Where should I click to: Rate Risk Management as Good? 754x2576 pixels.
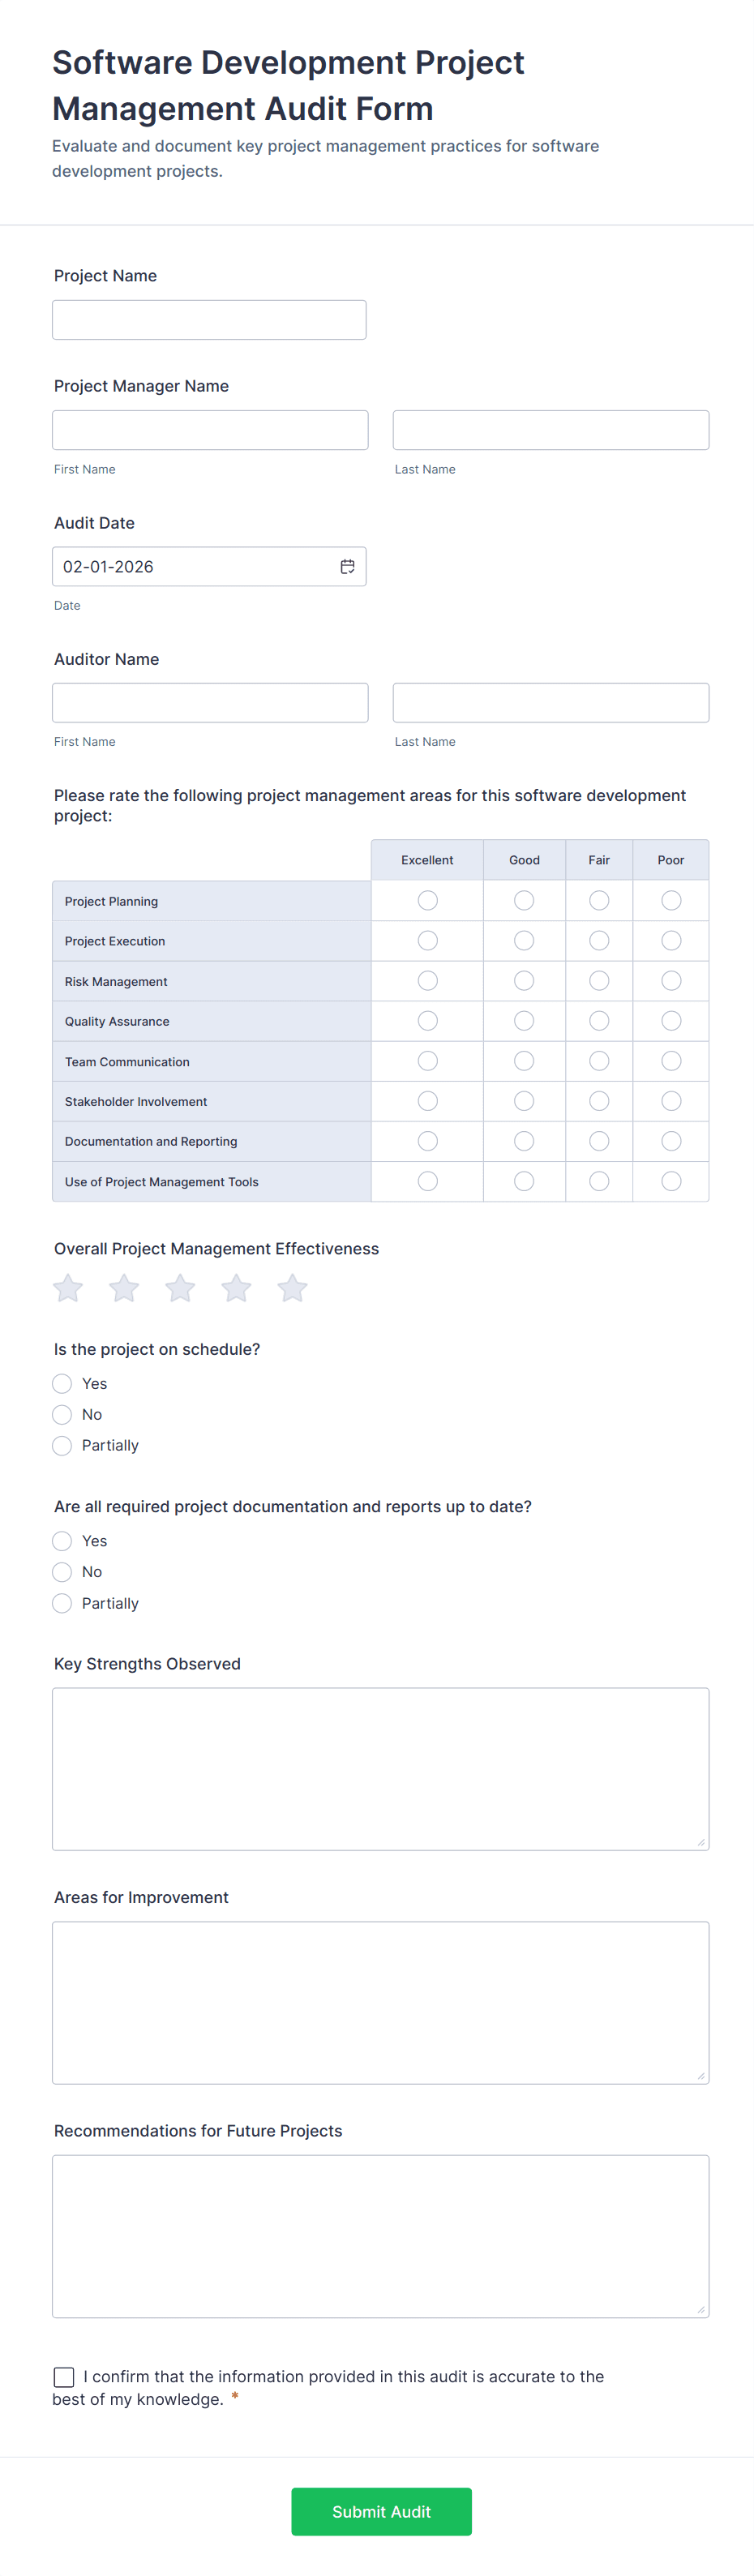(x=523, y=980)
